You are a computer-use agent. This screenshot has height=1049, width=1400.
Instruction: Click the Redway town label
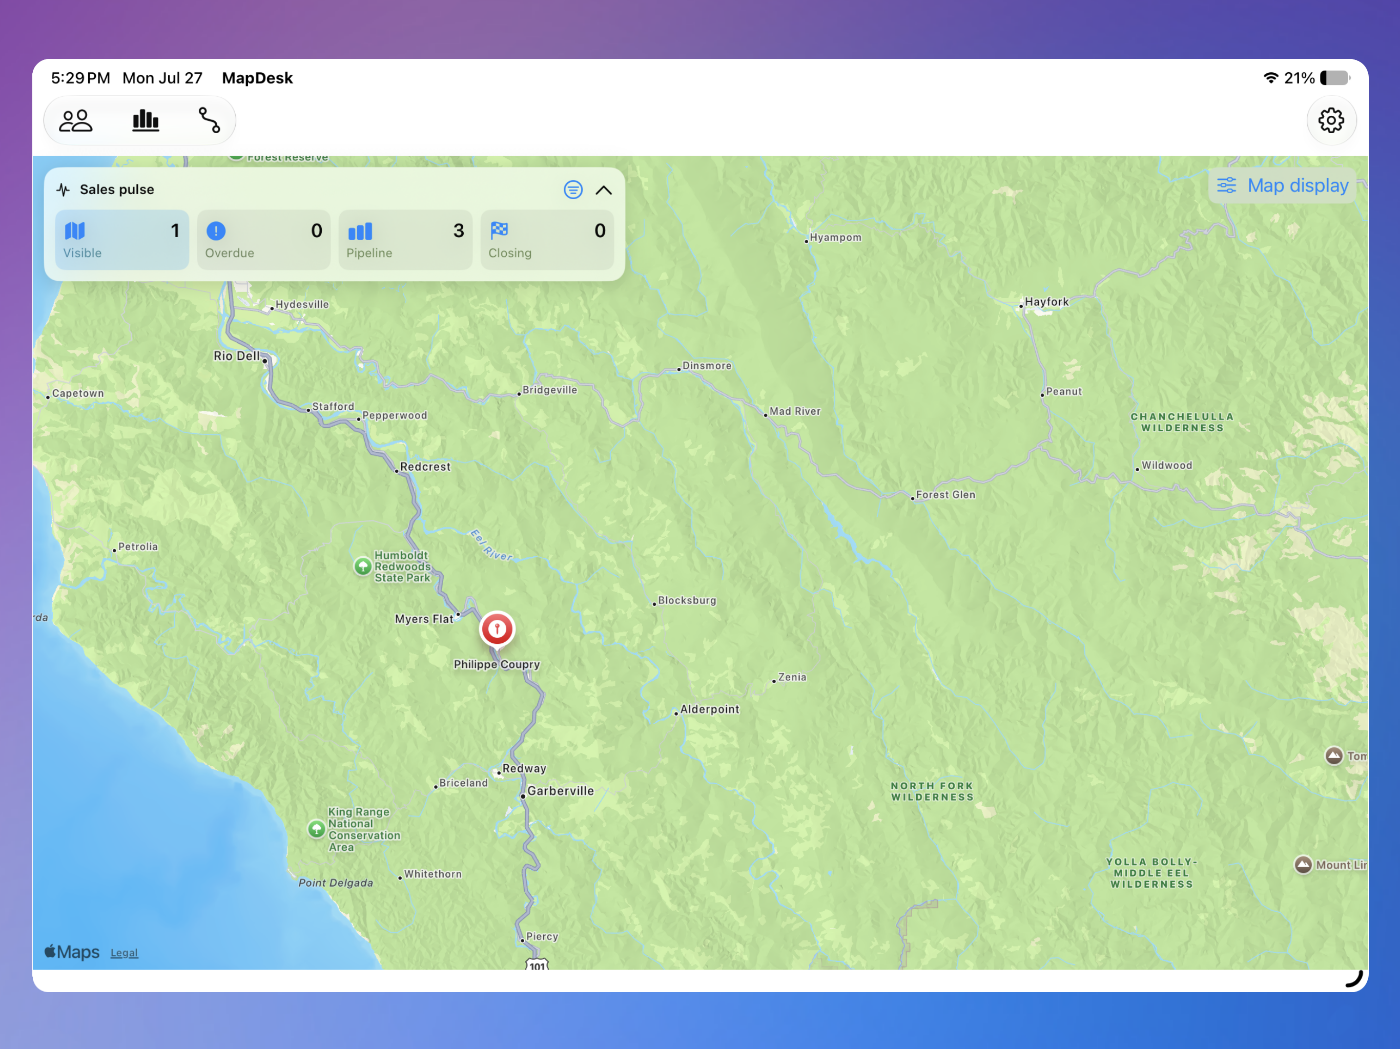[525, 769]
